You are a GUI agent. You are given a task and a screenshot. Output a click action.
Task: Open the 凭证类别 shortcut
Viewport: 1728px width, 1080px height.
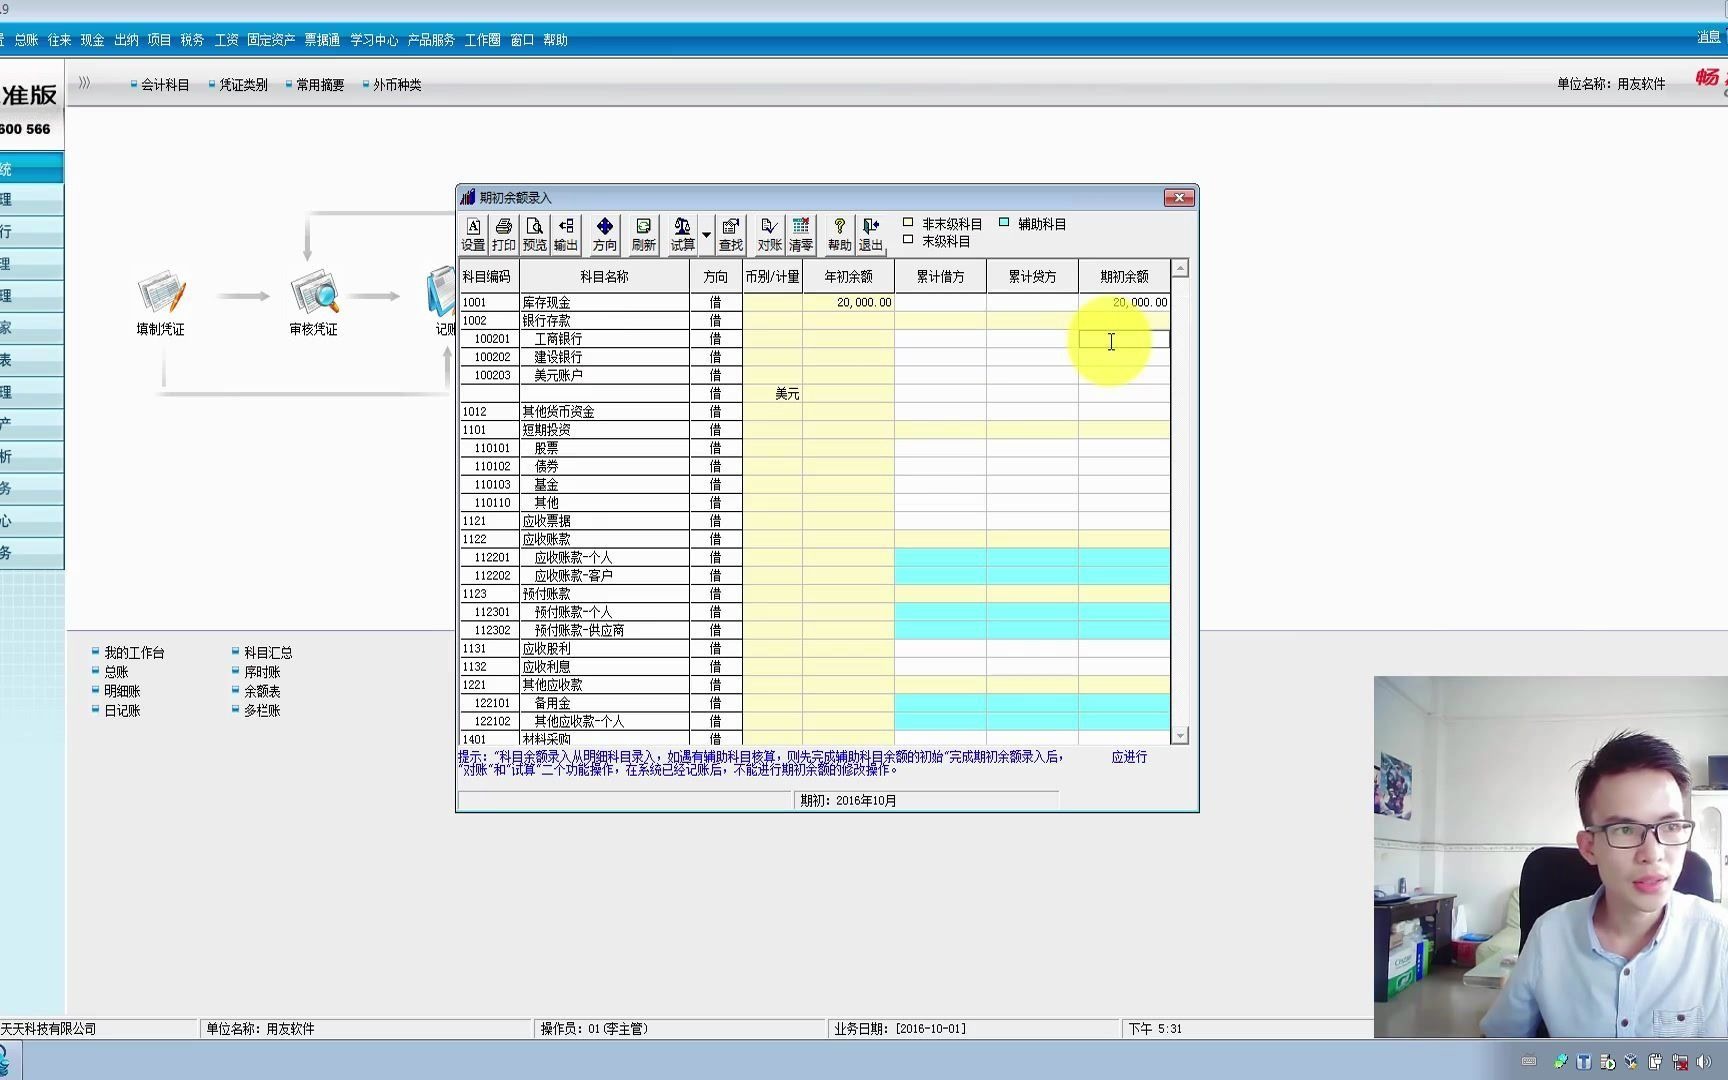[243, 85]
